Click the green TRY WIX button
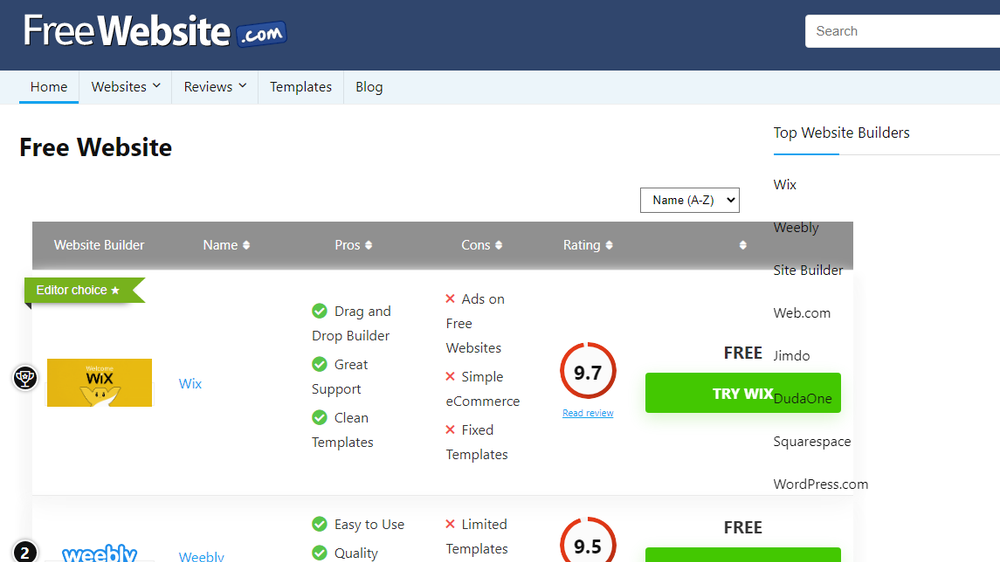The width and height of the screenshot is (1000, 562). [x=742, y=393]
